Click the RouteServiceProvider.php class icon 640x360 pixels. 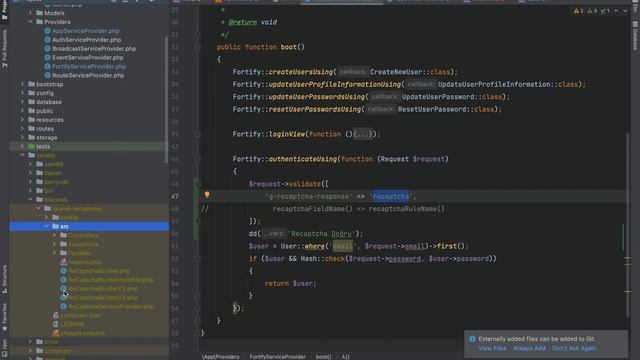pos(47,75)
